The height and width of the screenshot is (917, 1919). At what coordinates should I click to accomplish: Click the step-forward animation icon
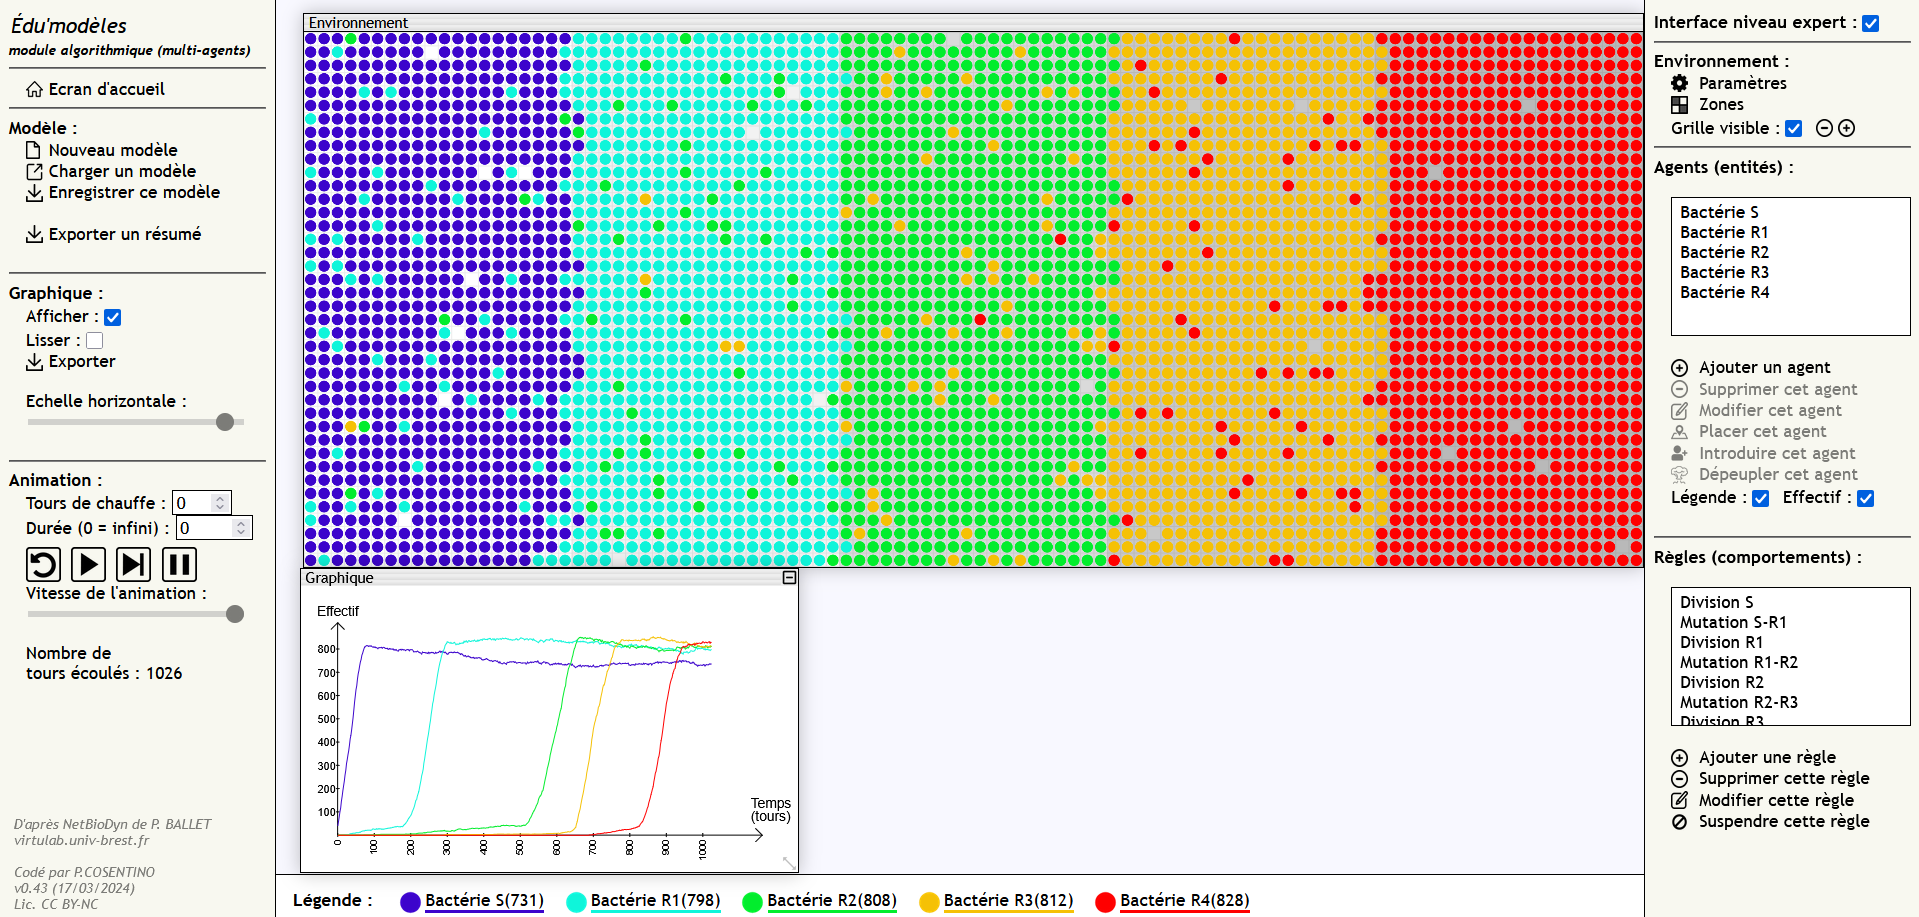pyautogui.click(x=133, y=565)
